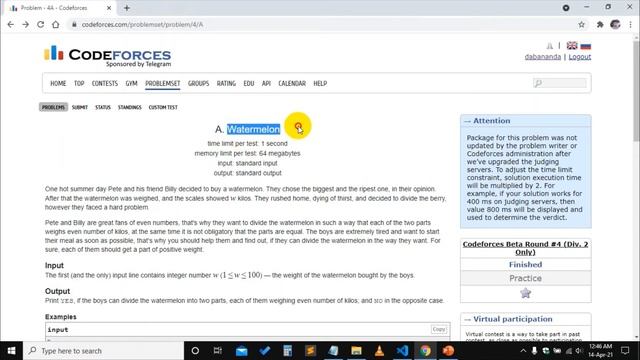640x360 pixels.
Task: Open dabananda profile link
Action: (542, 57)
